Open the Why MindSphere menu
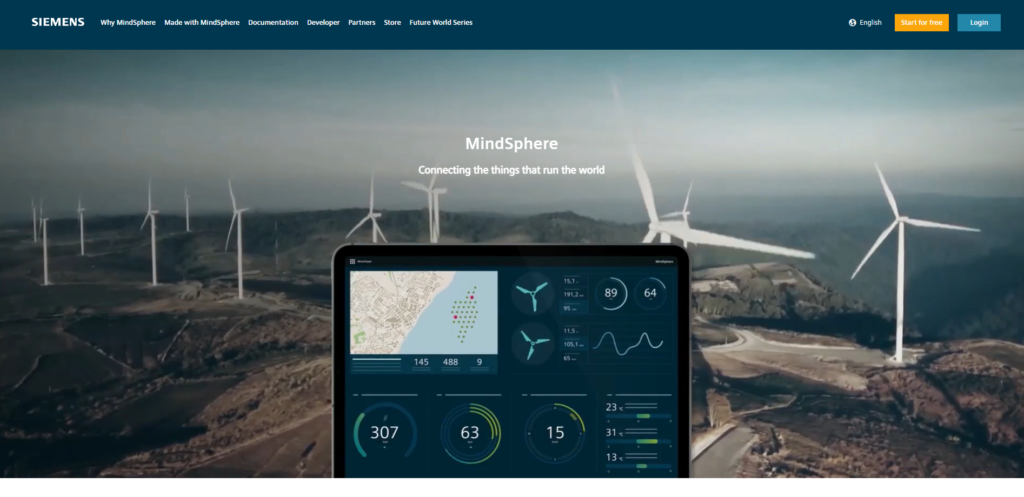This screenshot has width=1024, height=497. [x=128, y=22]
